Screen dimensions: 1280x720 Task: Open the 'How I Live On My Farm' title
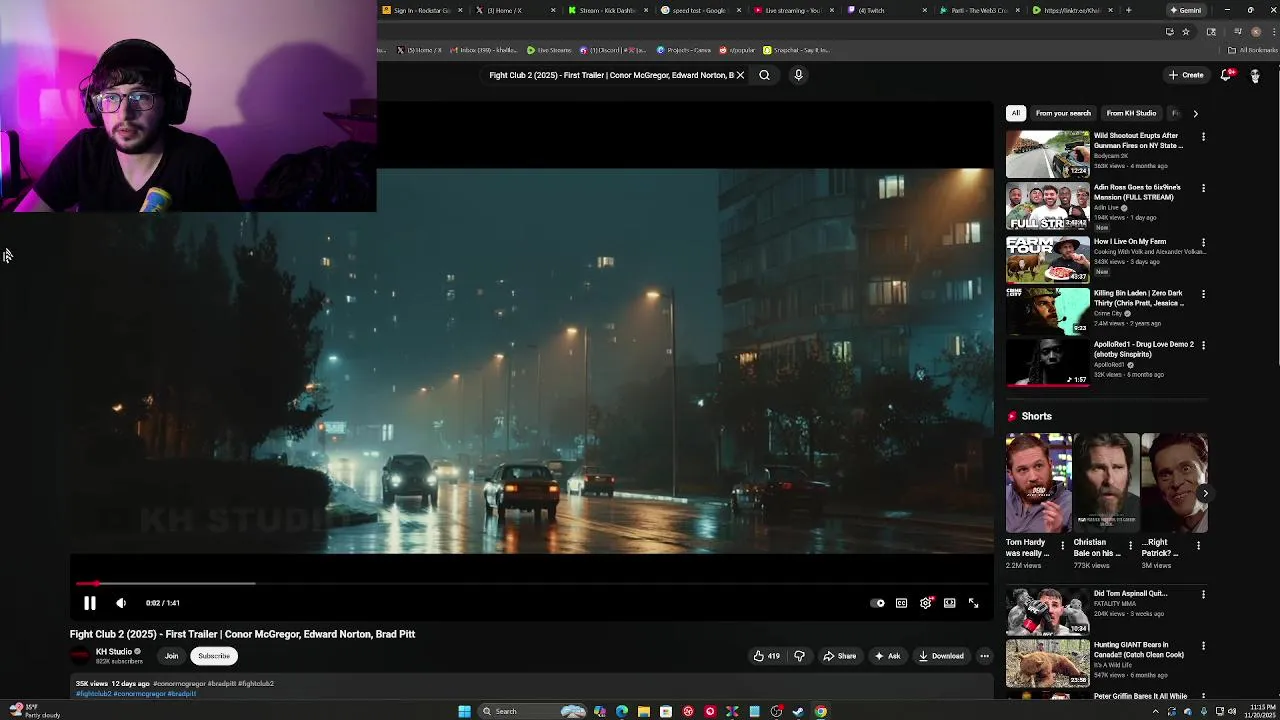pos(1130,241)
